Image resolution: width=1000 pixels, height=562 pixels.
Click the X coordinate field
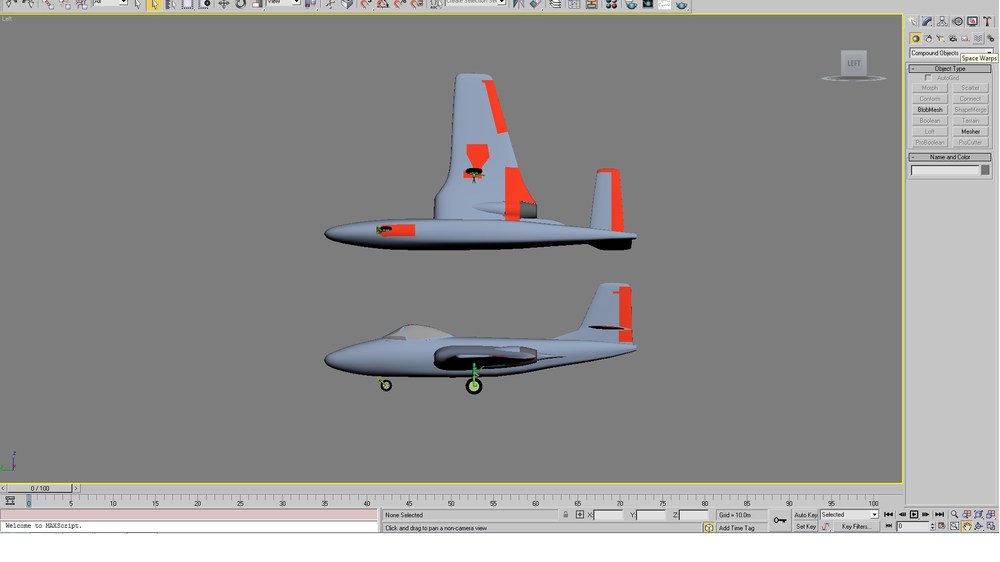608,515
